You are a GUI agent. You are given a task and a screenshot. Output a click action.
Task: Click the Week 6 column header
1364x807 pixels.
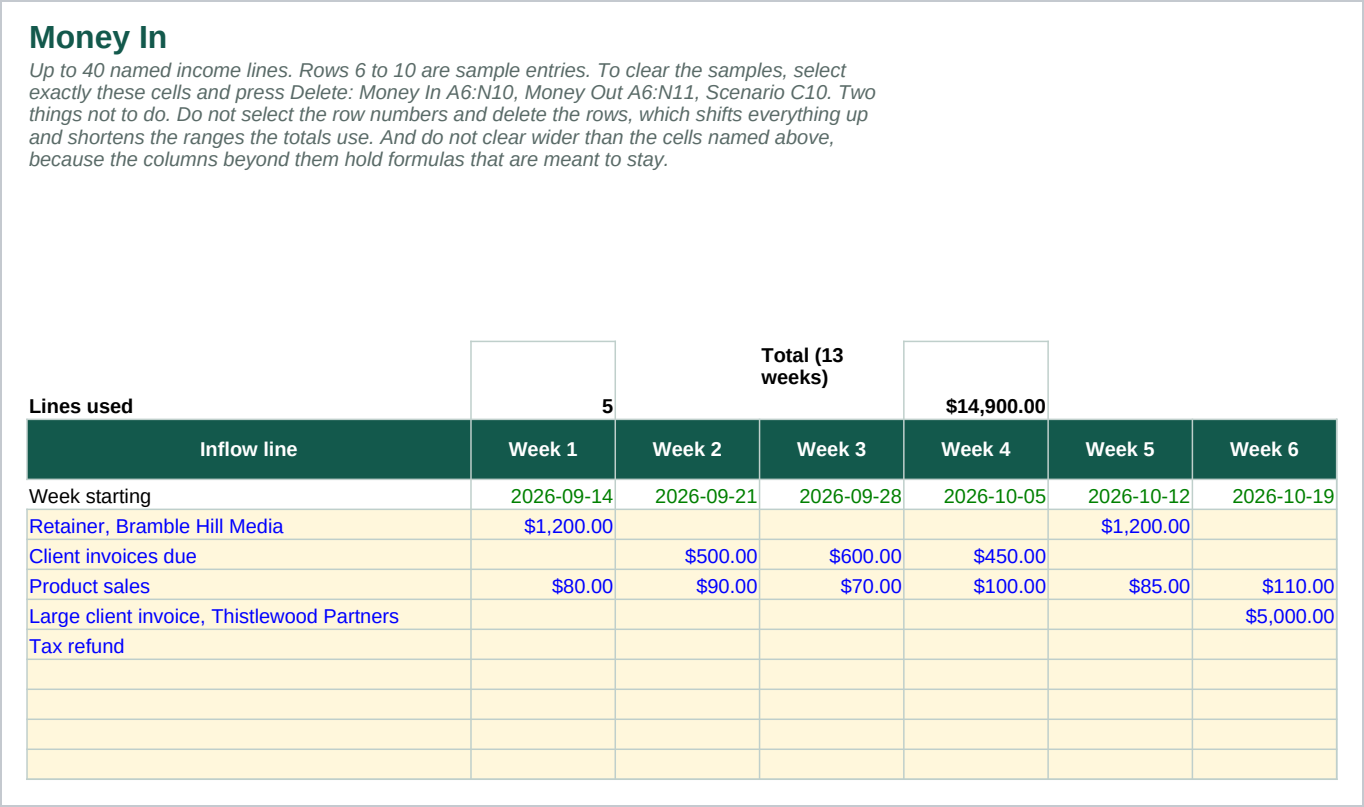[1265, 450]
